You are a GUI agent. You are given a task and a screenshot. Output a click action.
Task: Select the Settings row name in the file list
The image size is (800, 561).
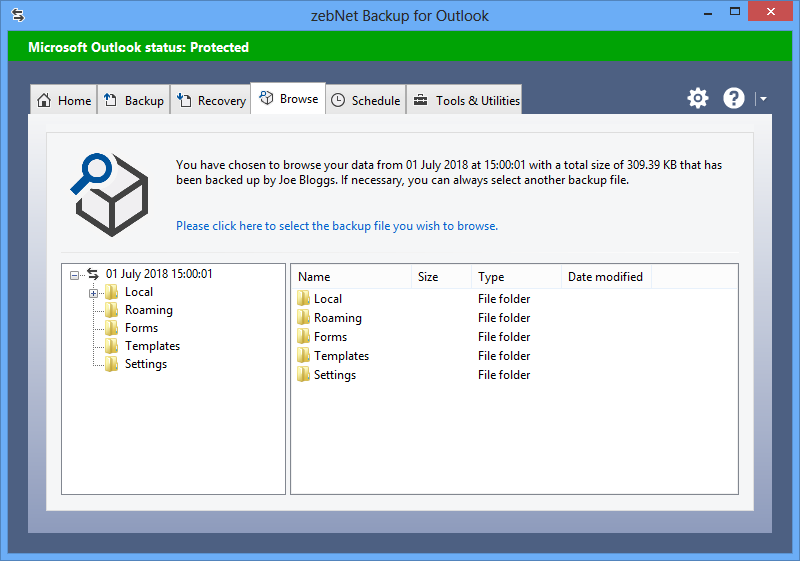[335, 375]
